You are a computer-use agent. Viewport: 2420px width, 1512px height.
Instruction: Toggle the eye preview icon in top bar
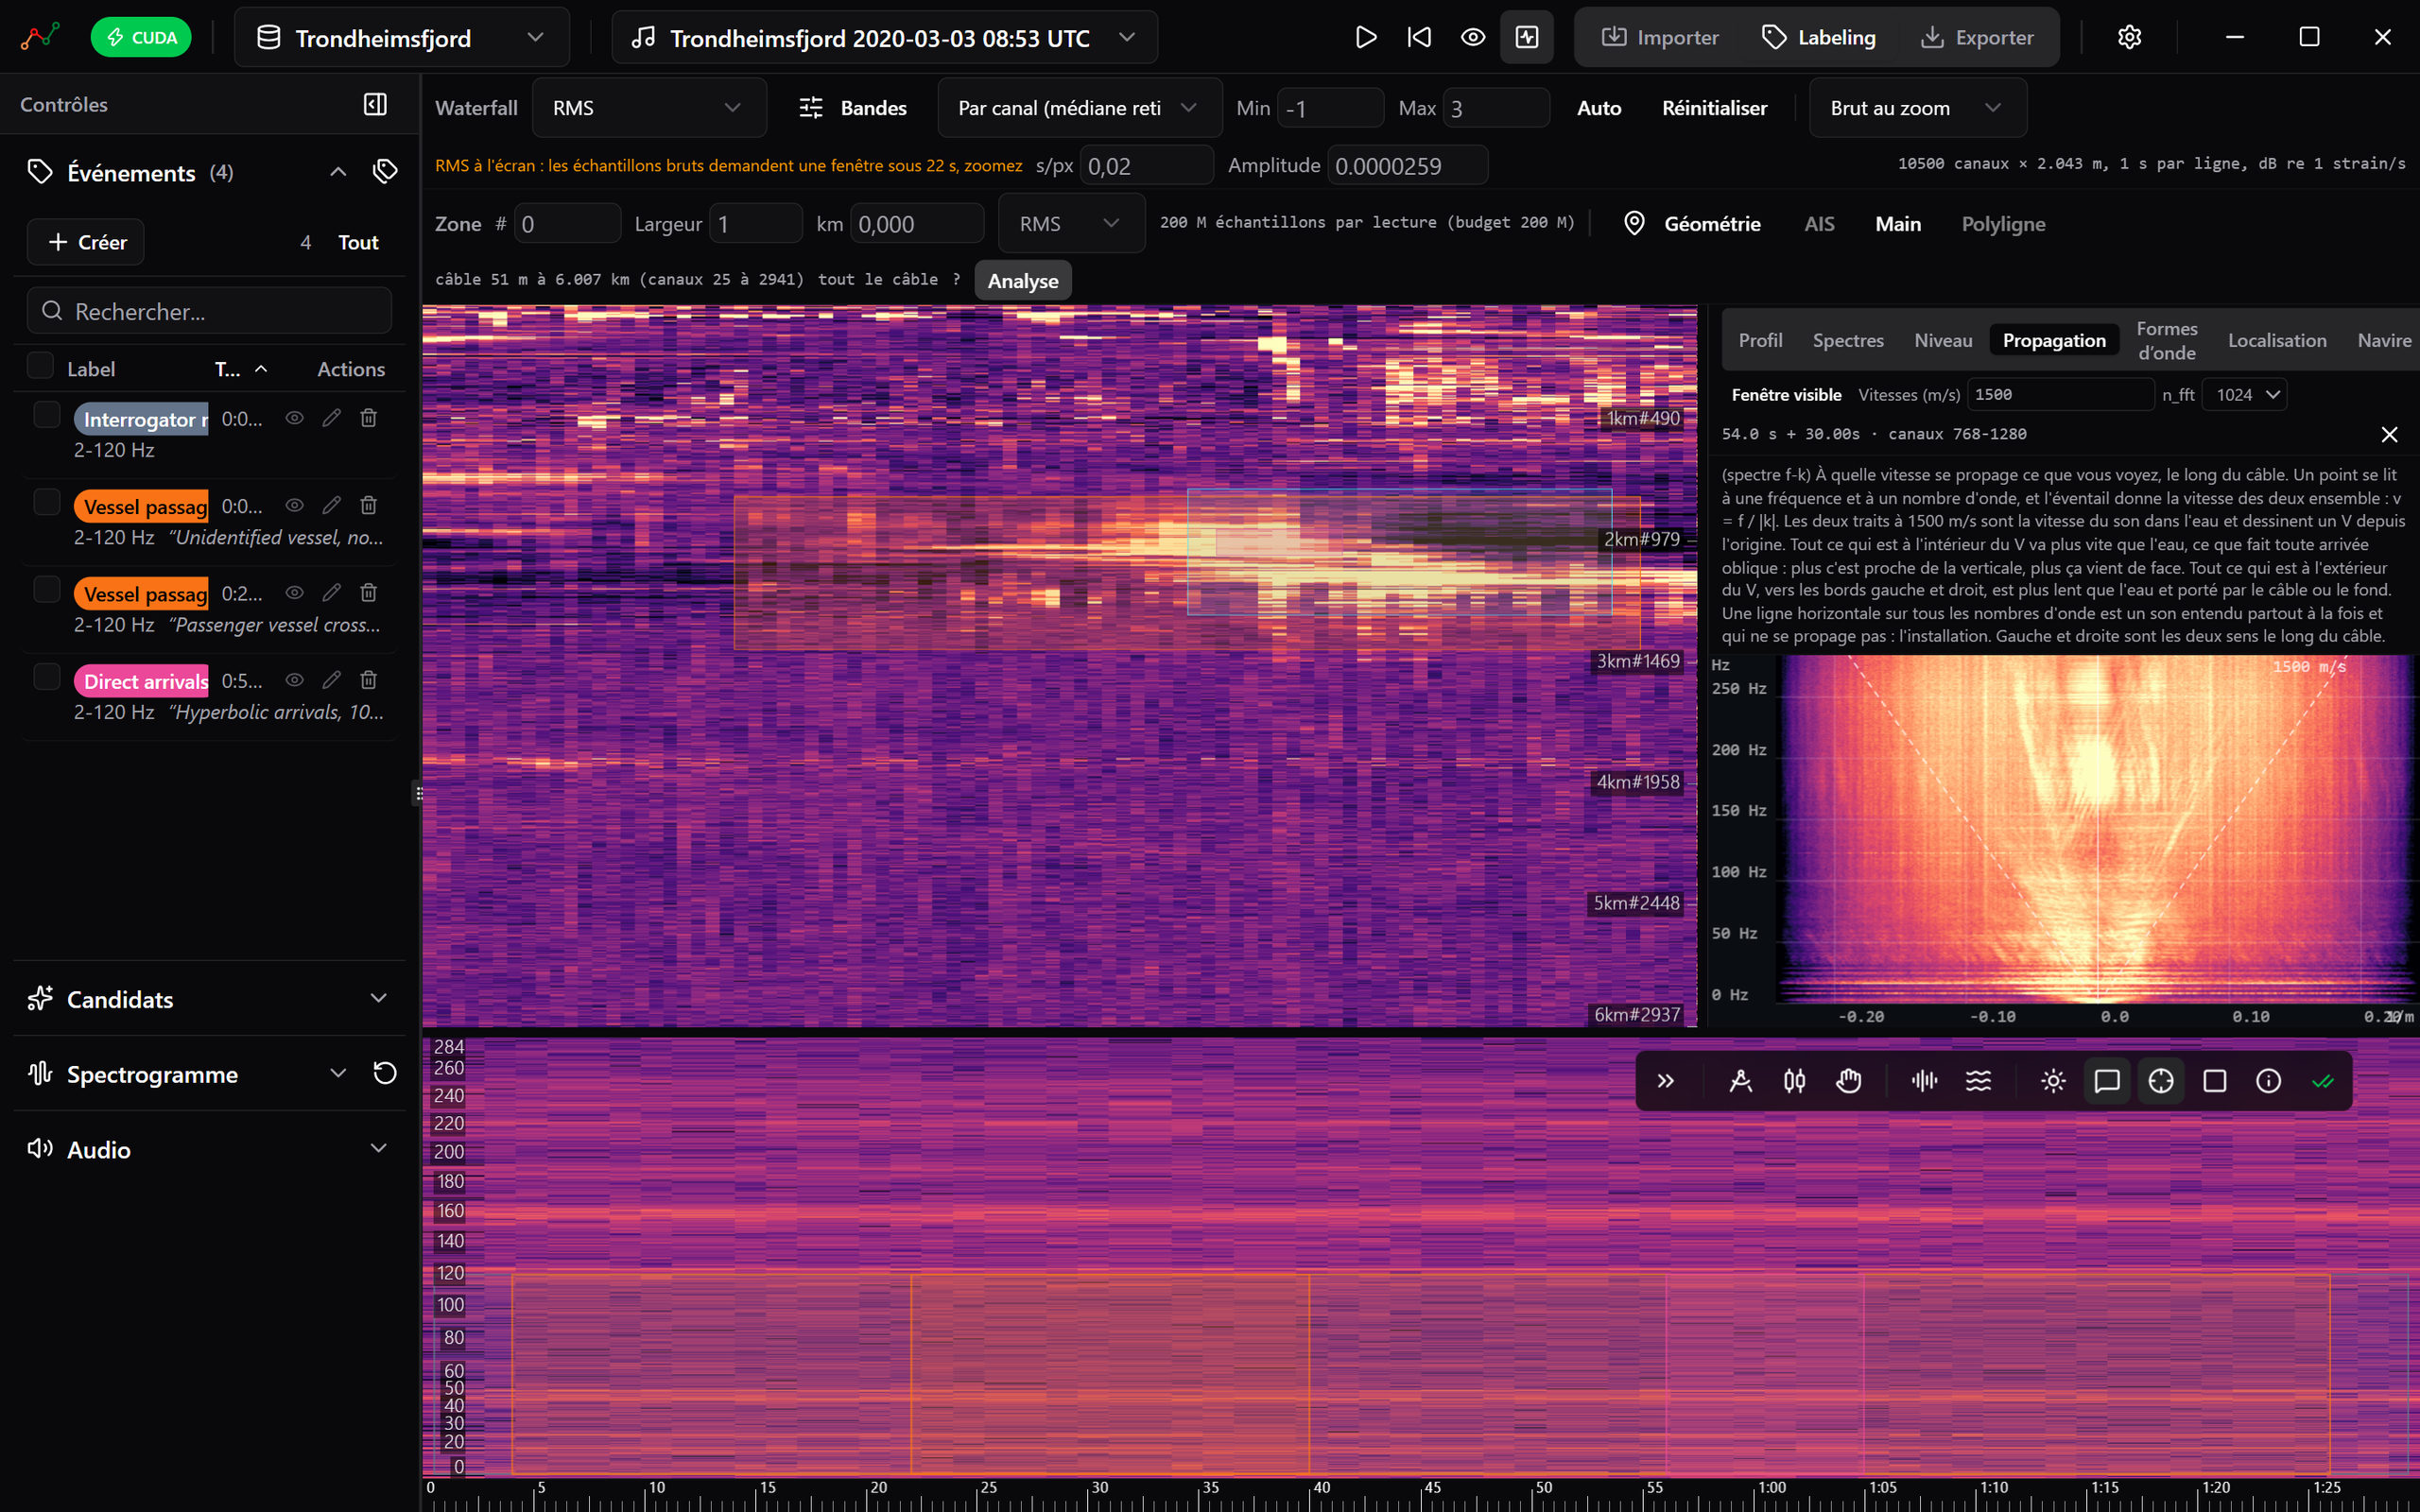click(1473, 38)
